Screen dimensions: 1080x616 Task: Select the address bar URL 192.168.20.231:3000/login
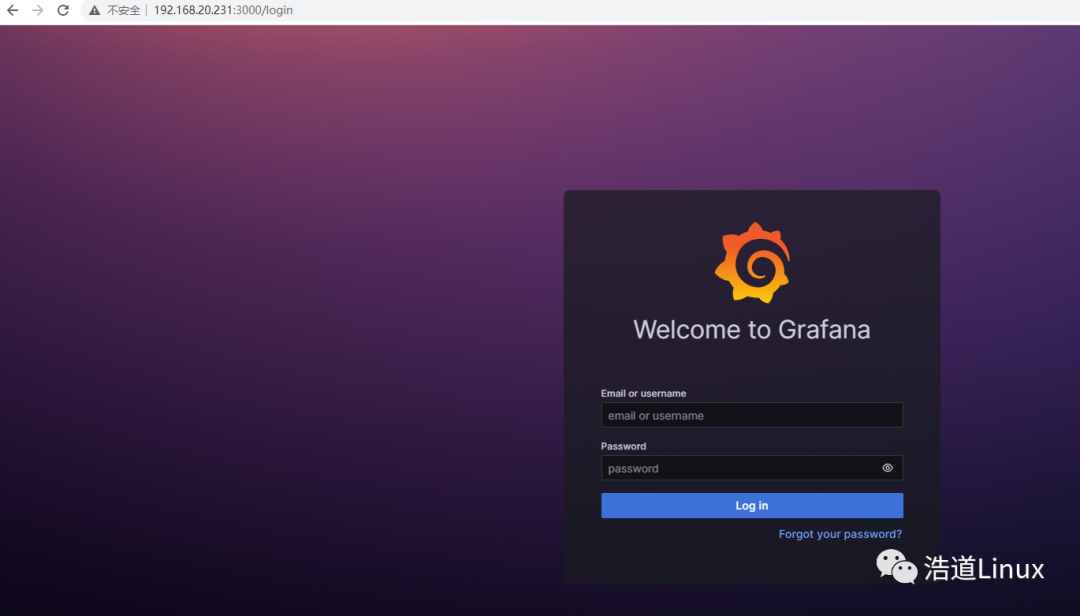(x=223, y=10)
